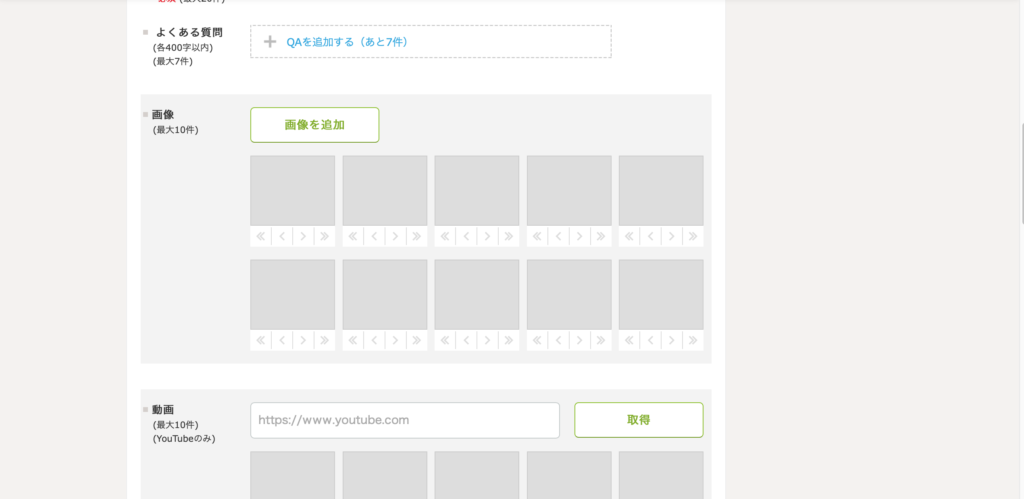Click move-right arrow under first image slot

[x=303, y=237]
